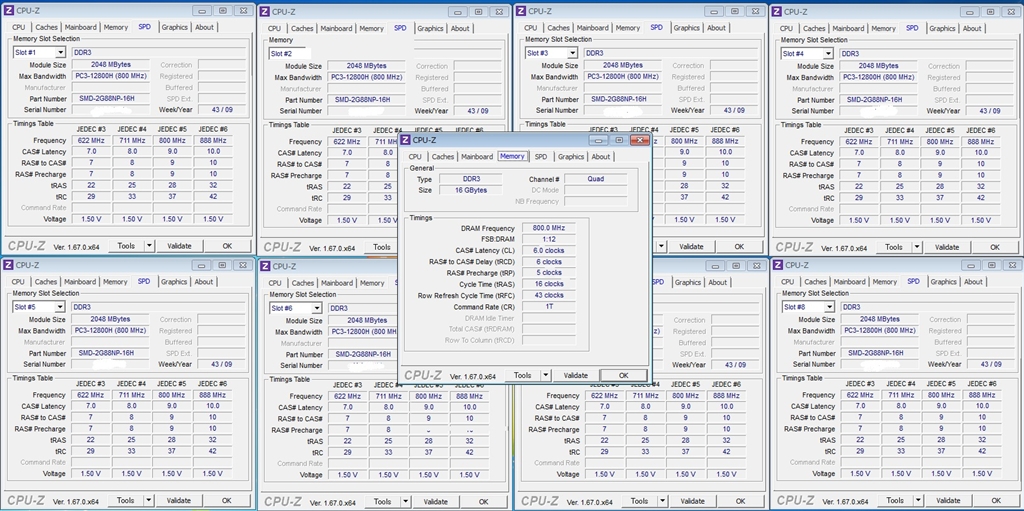Click Tools button in the Memory window
This screenshot has width=1024, height=511.
click(522, 375)
